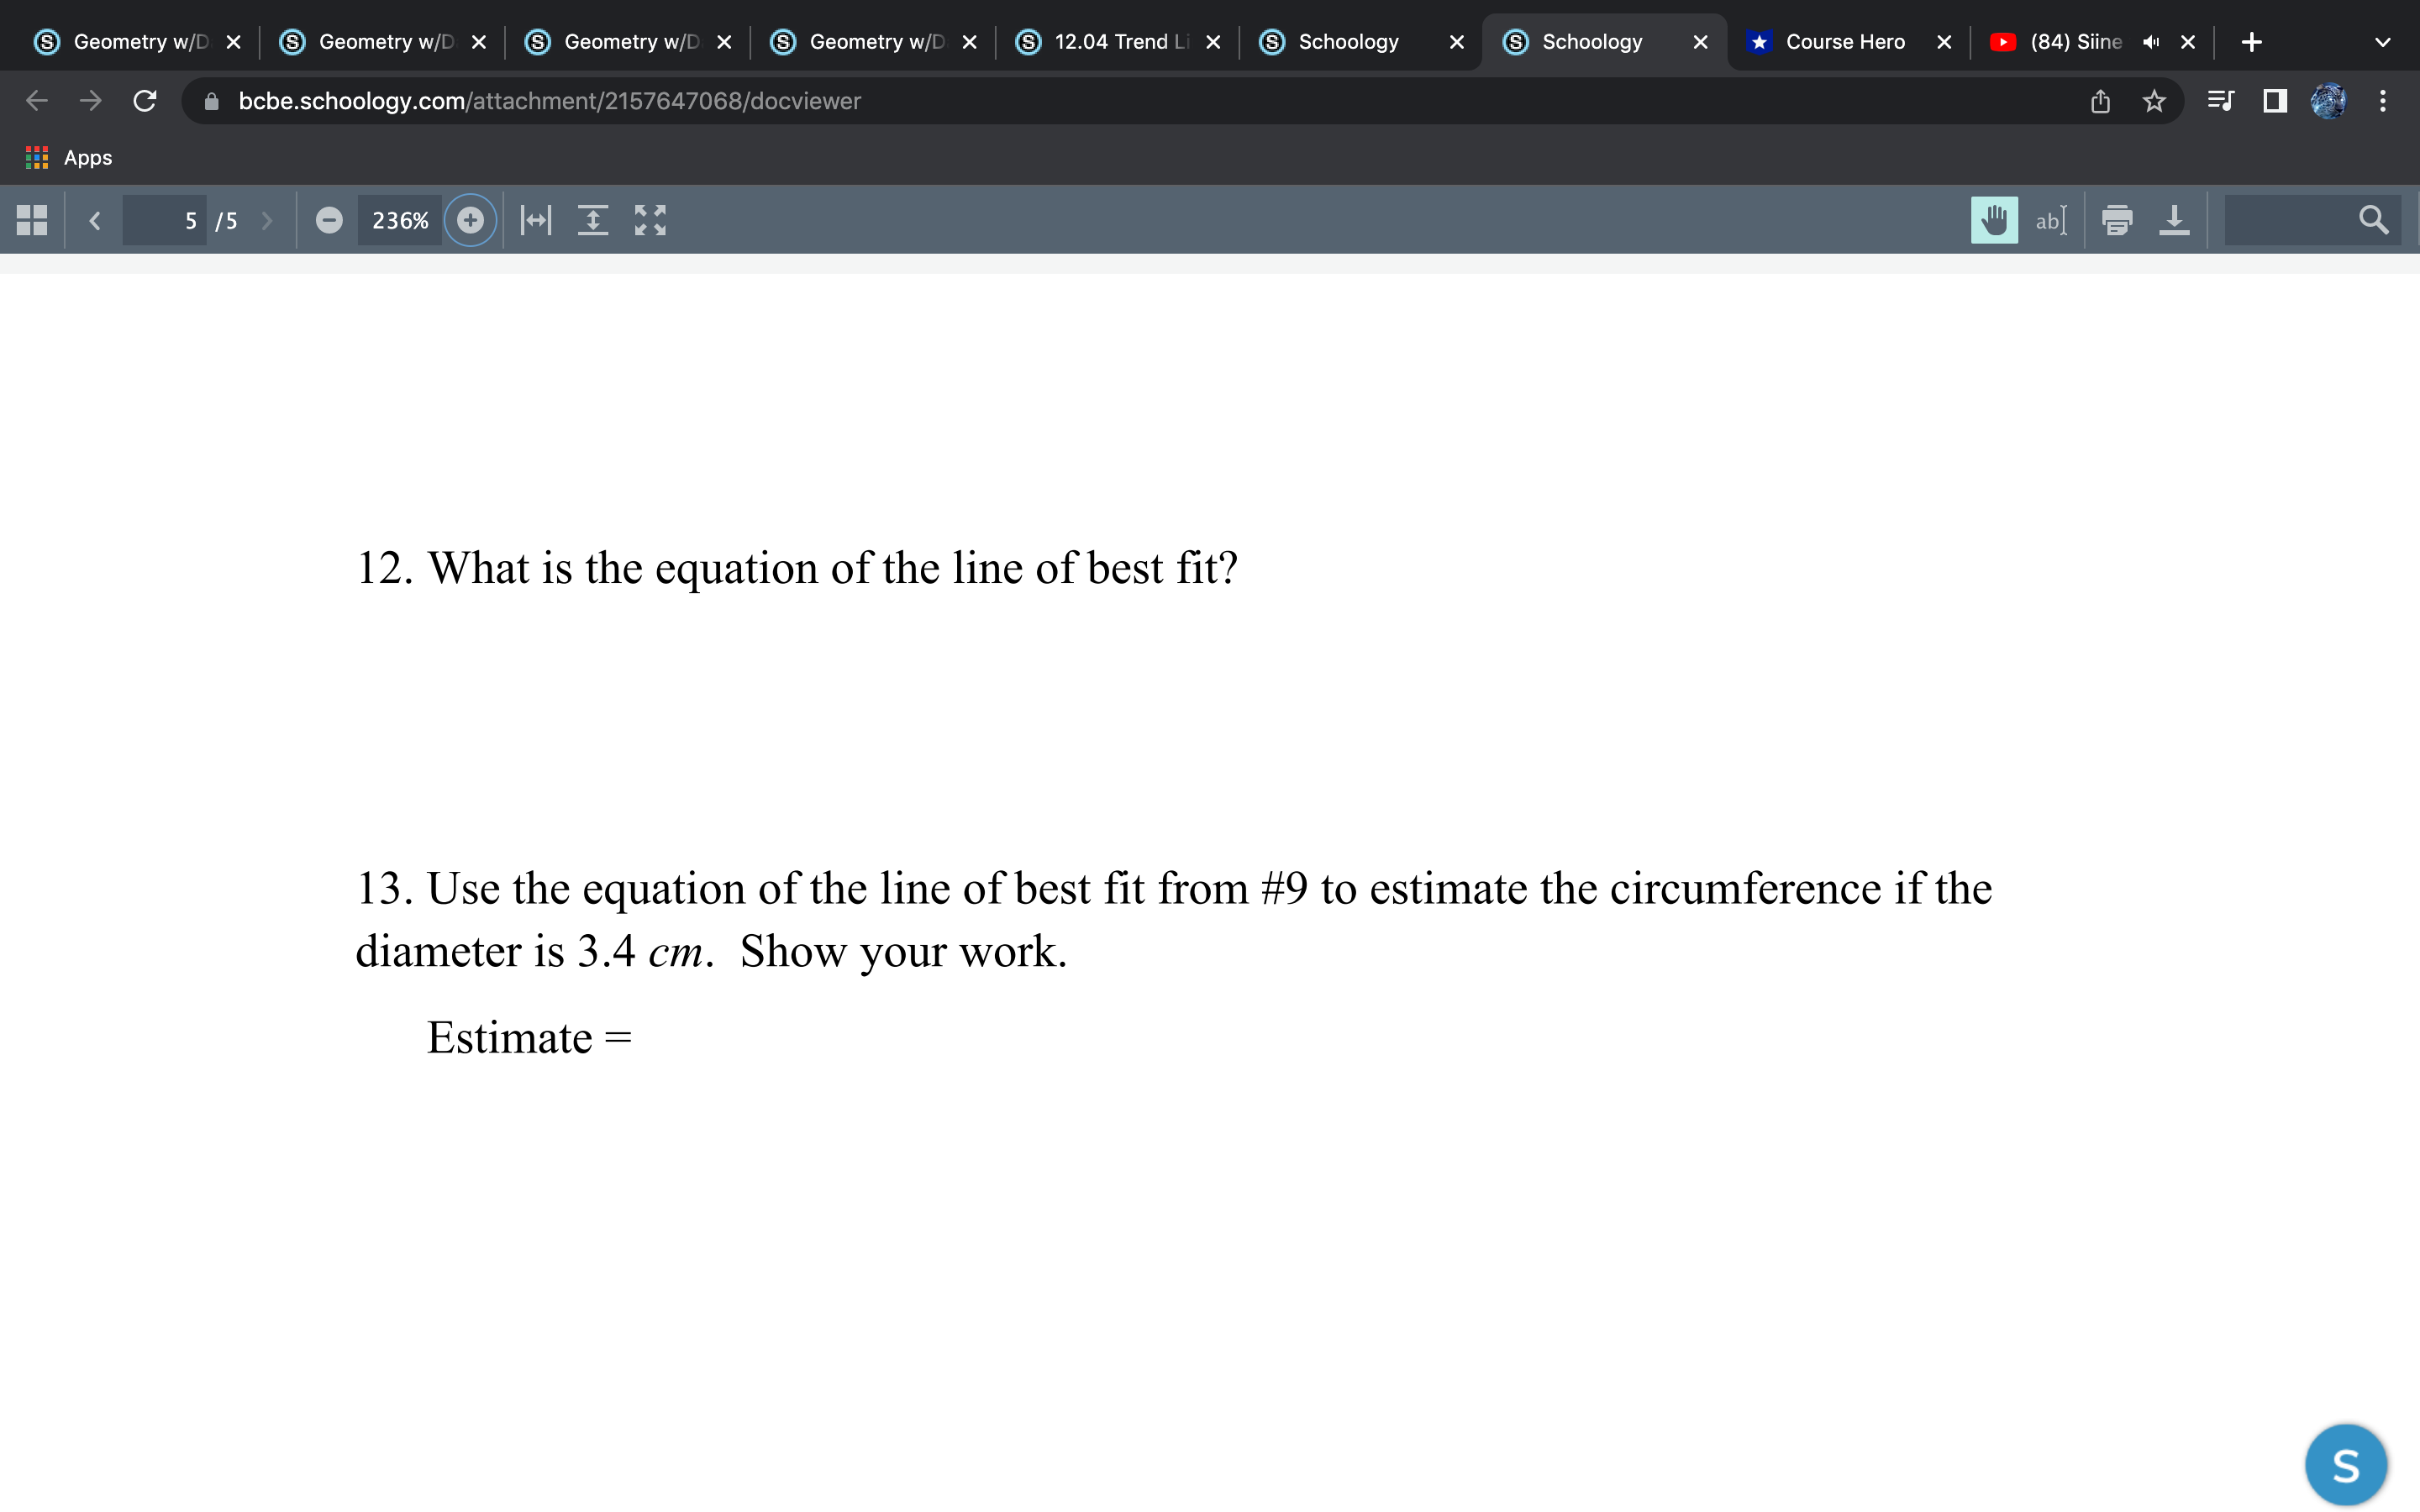Enter fullscreen presentation mode

650,220
